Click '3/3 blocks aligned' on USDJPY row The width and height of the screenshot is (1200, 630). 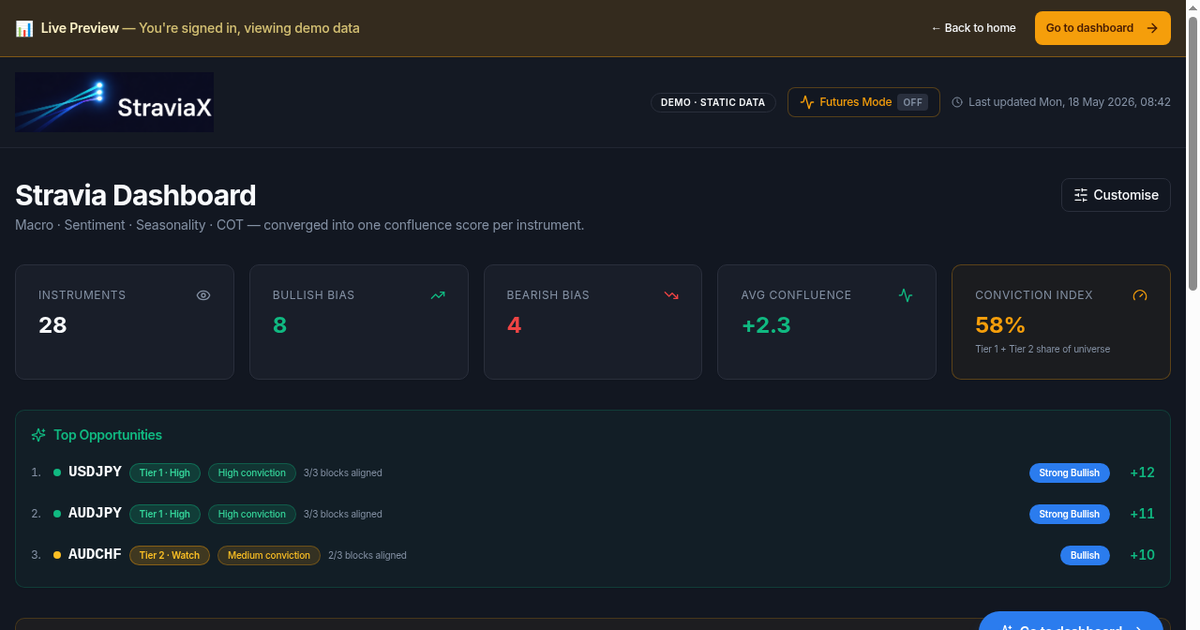point(343,473)
